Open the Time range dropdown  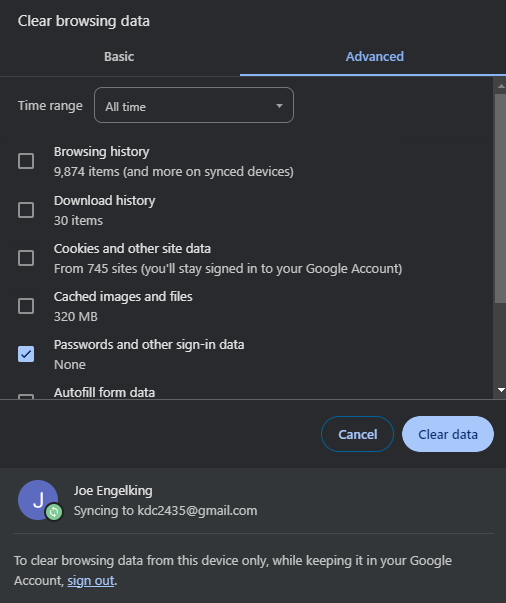click(194, 105)
